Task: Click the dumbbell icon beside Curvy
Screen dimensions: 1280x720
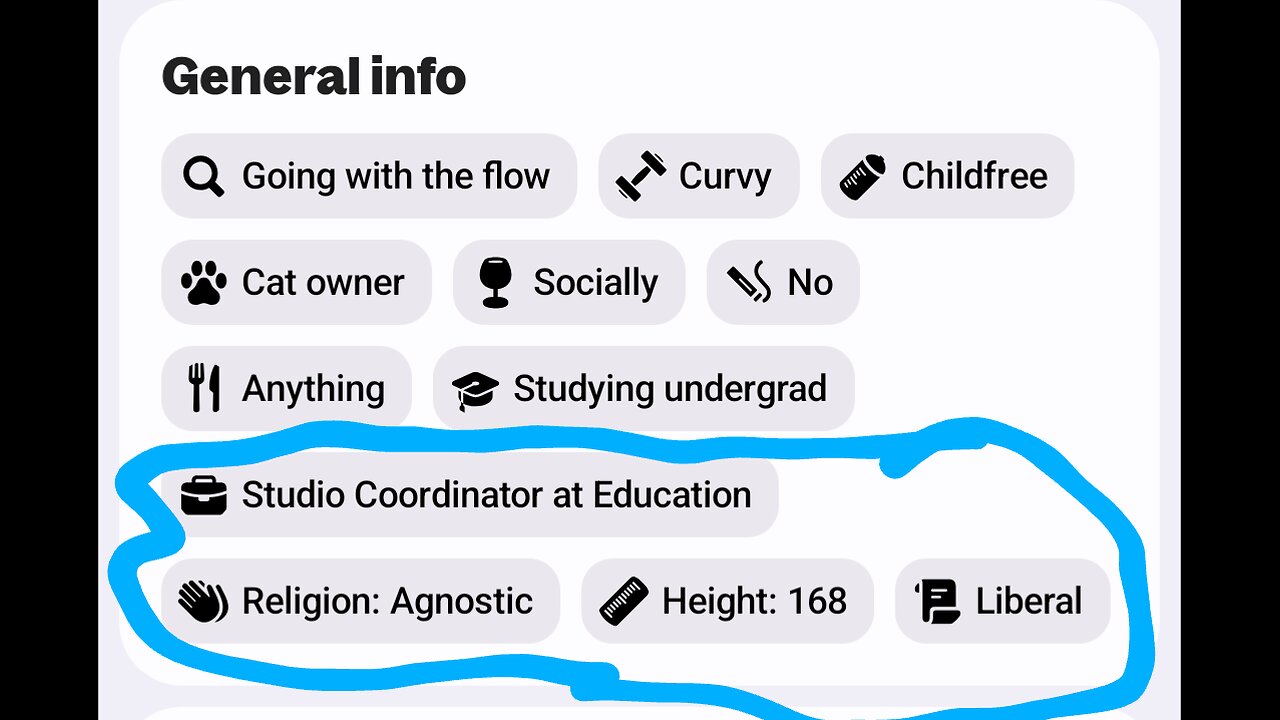Action: [641, 176]
